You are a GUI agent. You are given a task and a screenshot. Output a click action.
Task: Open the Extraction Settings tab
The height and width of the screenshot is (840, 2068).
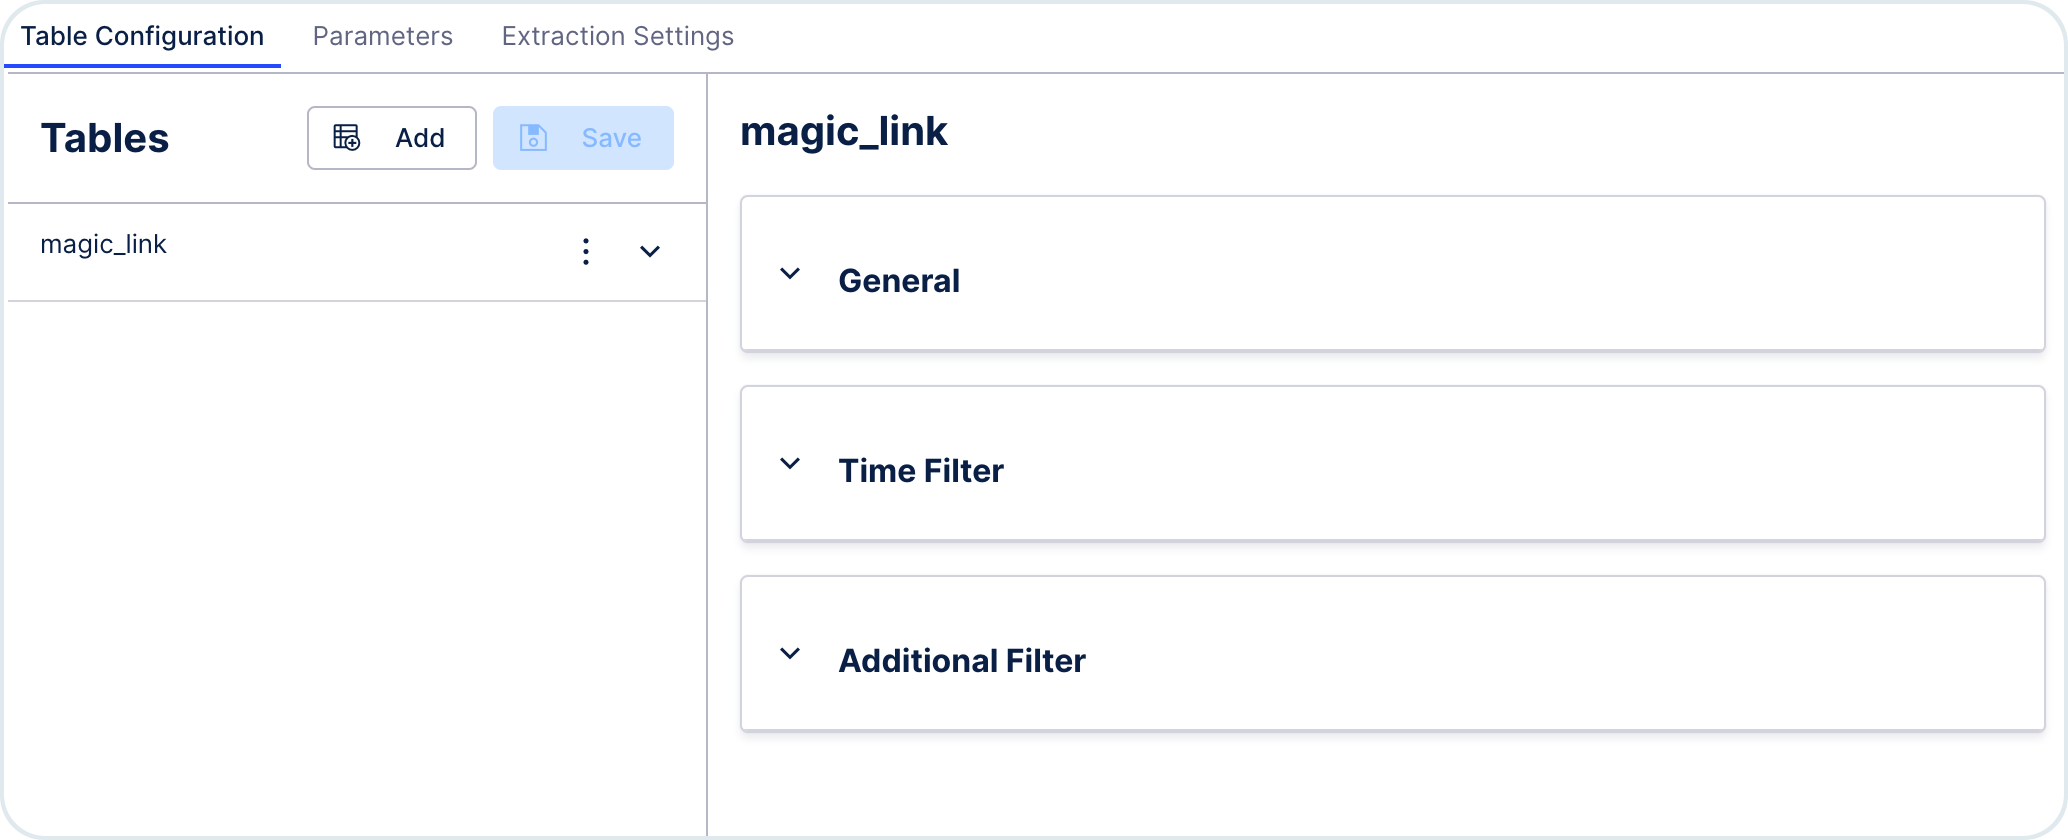point(618,36)
